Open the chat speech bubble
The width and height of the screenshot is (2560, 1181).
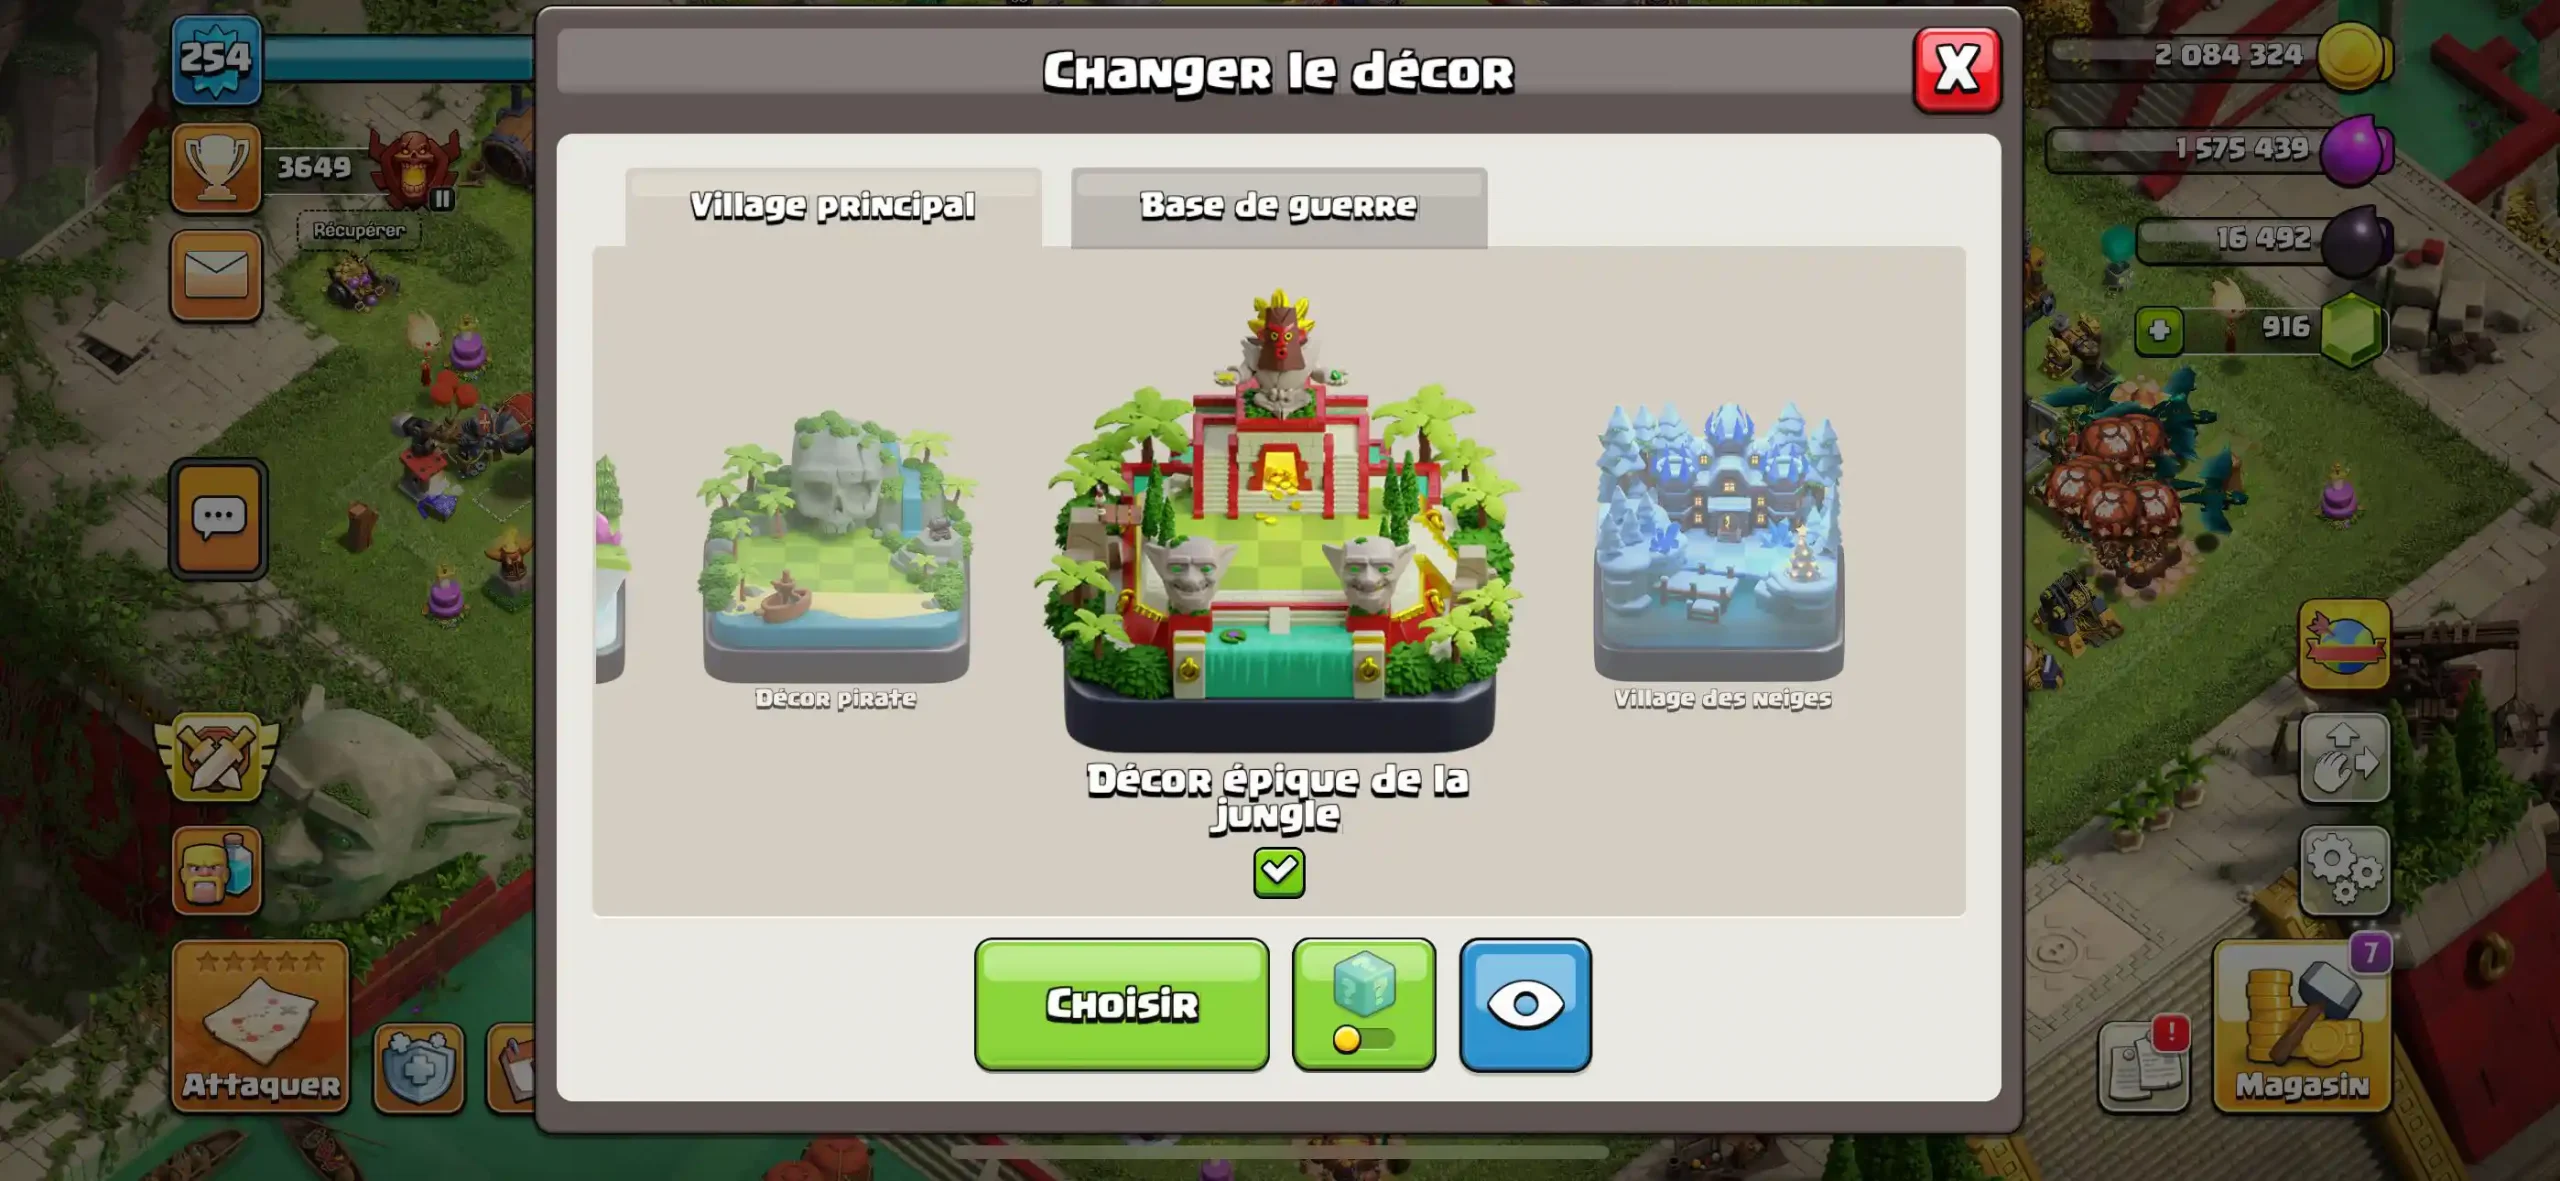(218, 519)
